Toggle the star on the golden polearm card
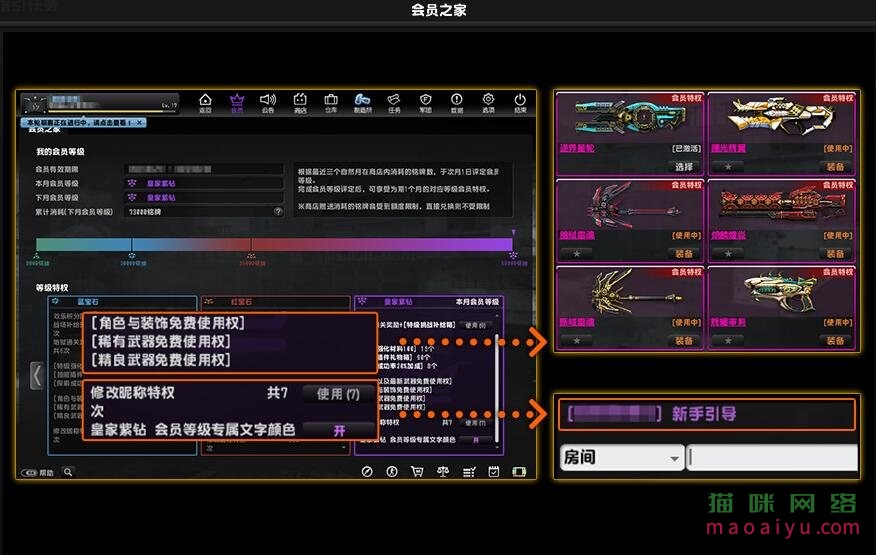 pyautogui.click(x=577, y=340)
